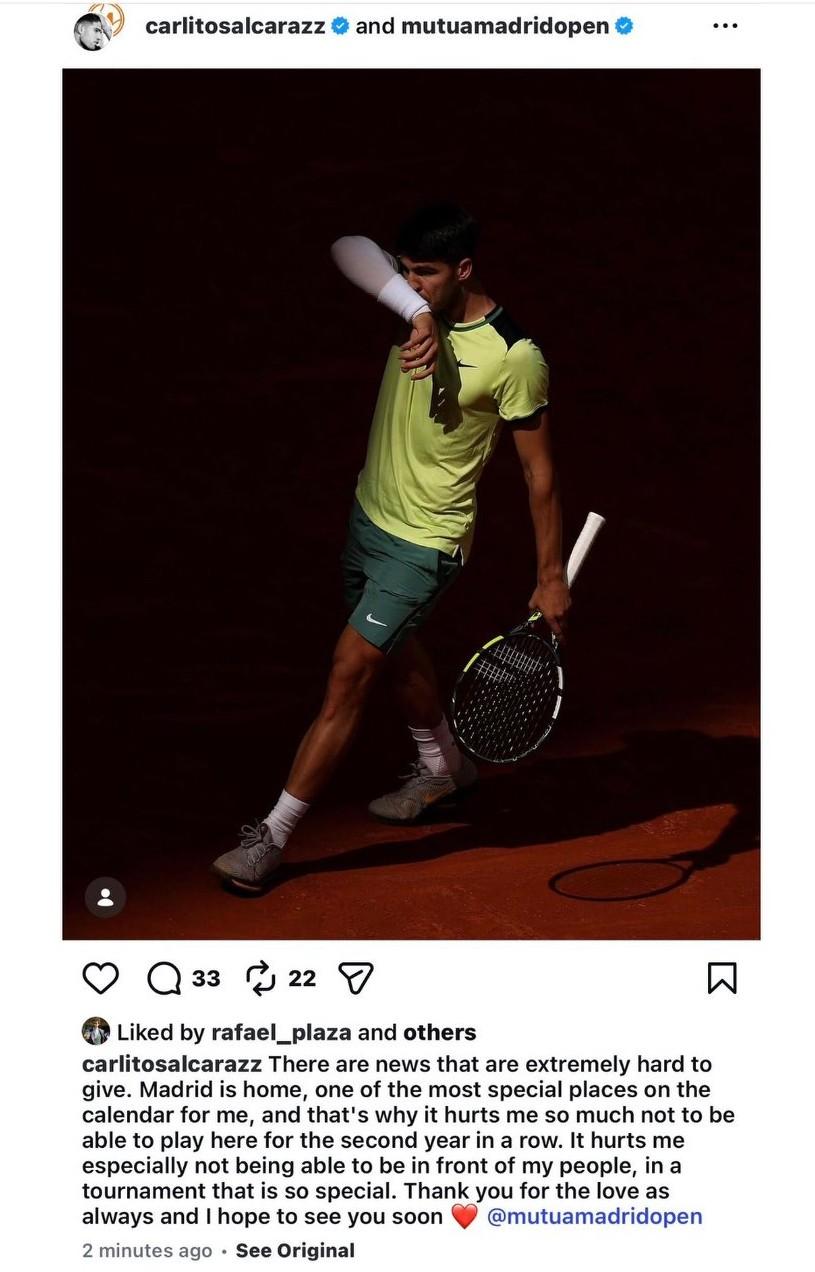815x1272 pixels.
Task: Save post with the bookmark icon
Action: coord(722,978)
